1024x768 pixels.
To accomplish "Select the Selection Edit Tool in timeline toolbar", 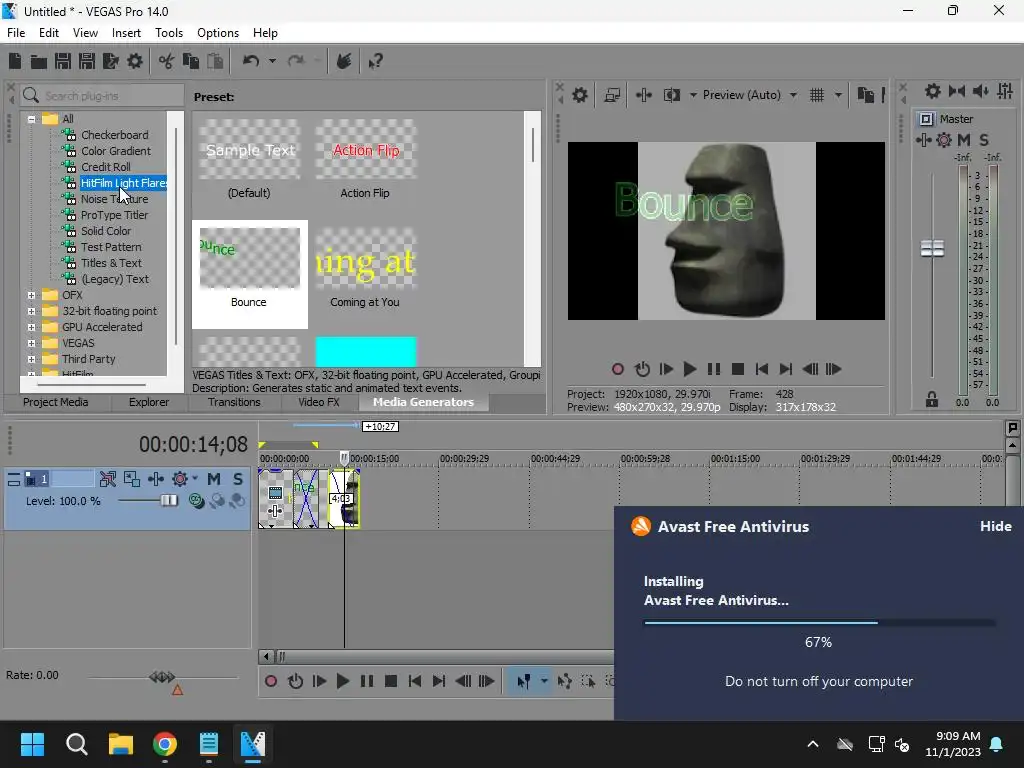I will (x=588, y=681).
